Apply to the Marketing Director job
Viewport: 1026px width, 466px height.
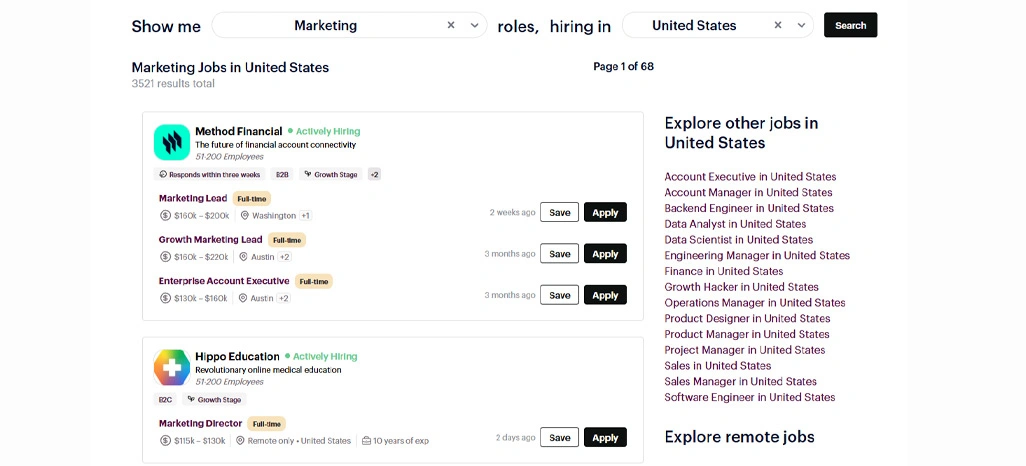click(605, 437)
